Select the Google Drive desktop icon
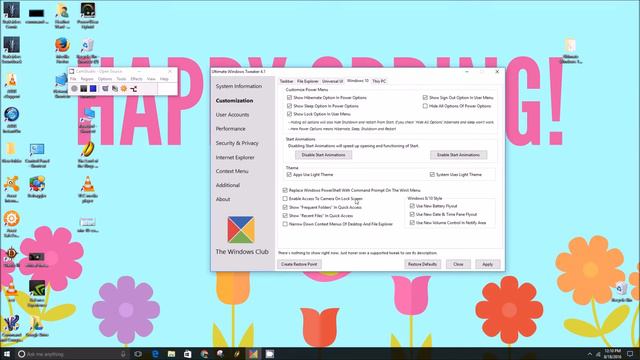This screenshot has height=360, width=640. point(37,326)
